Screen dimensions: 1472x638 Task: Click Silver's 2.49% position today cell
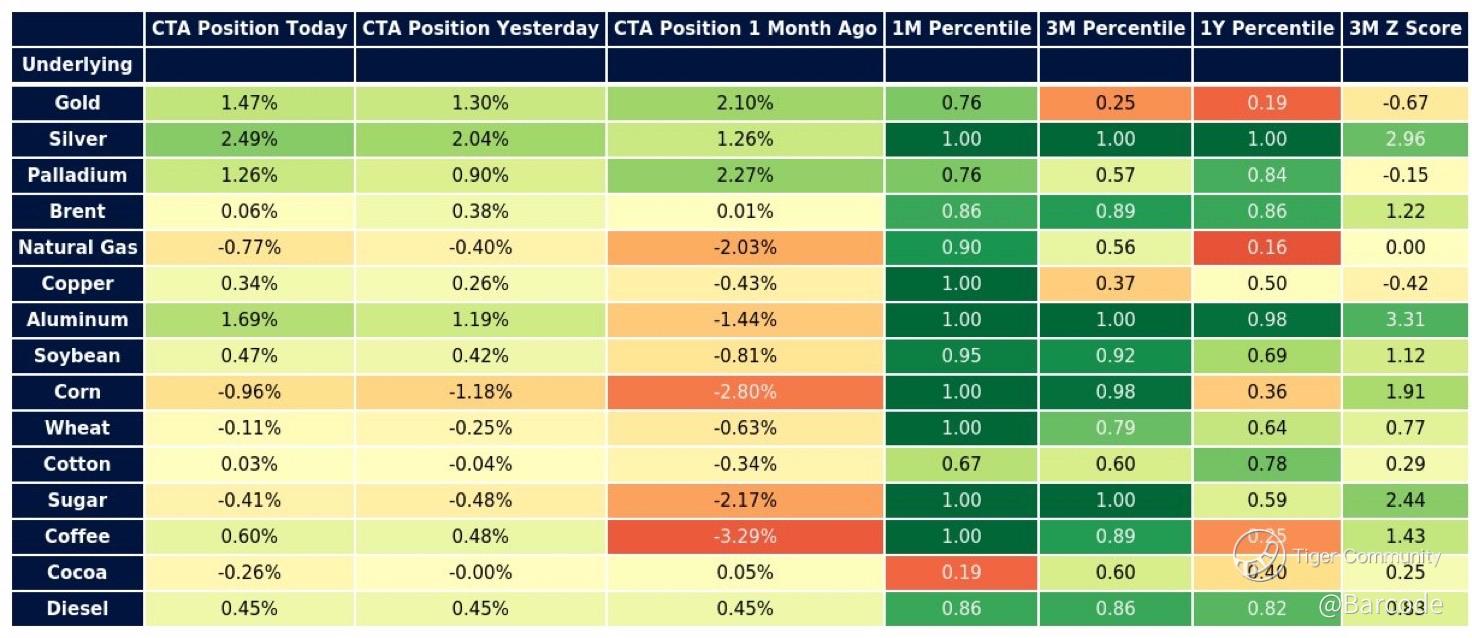(249, 139)
